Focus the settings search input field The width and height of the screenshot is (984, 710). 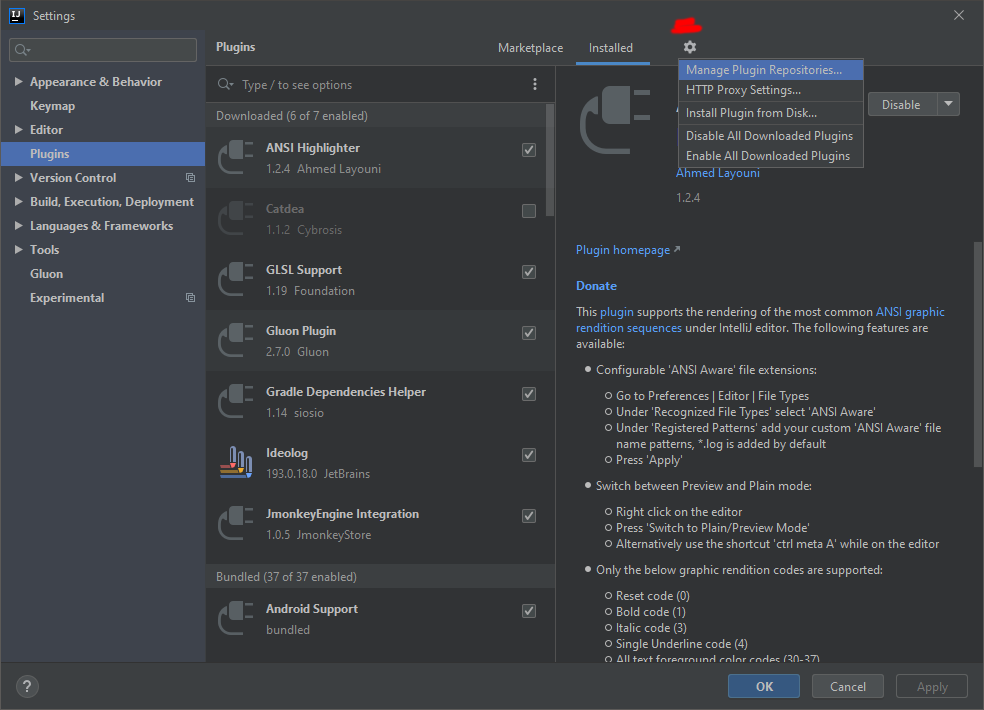click(103, 50)
